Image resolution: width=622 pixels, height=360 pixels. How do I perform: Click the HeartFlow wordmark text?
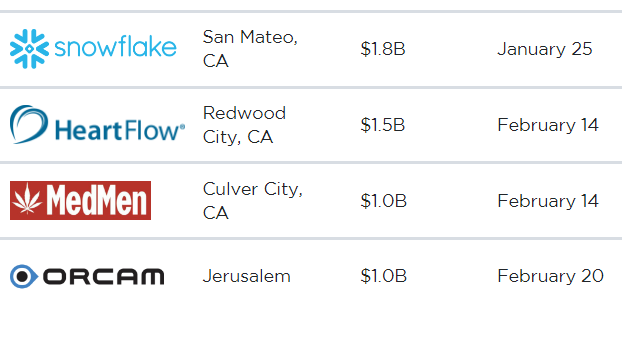[x=120, y=130]
